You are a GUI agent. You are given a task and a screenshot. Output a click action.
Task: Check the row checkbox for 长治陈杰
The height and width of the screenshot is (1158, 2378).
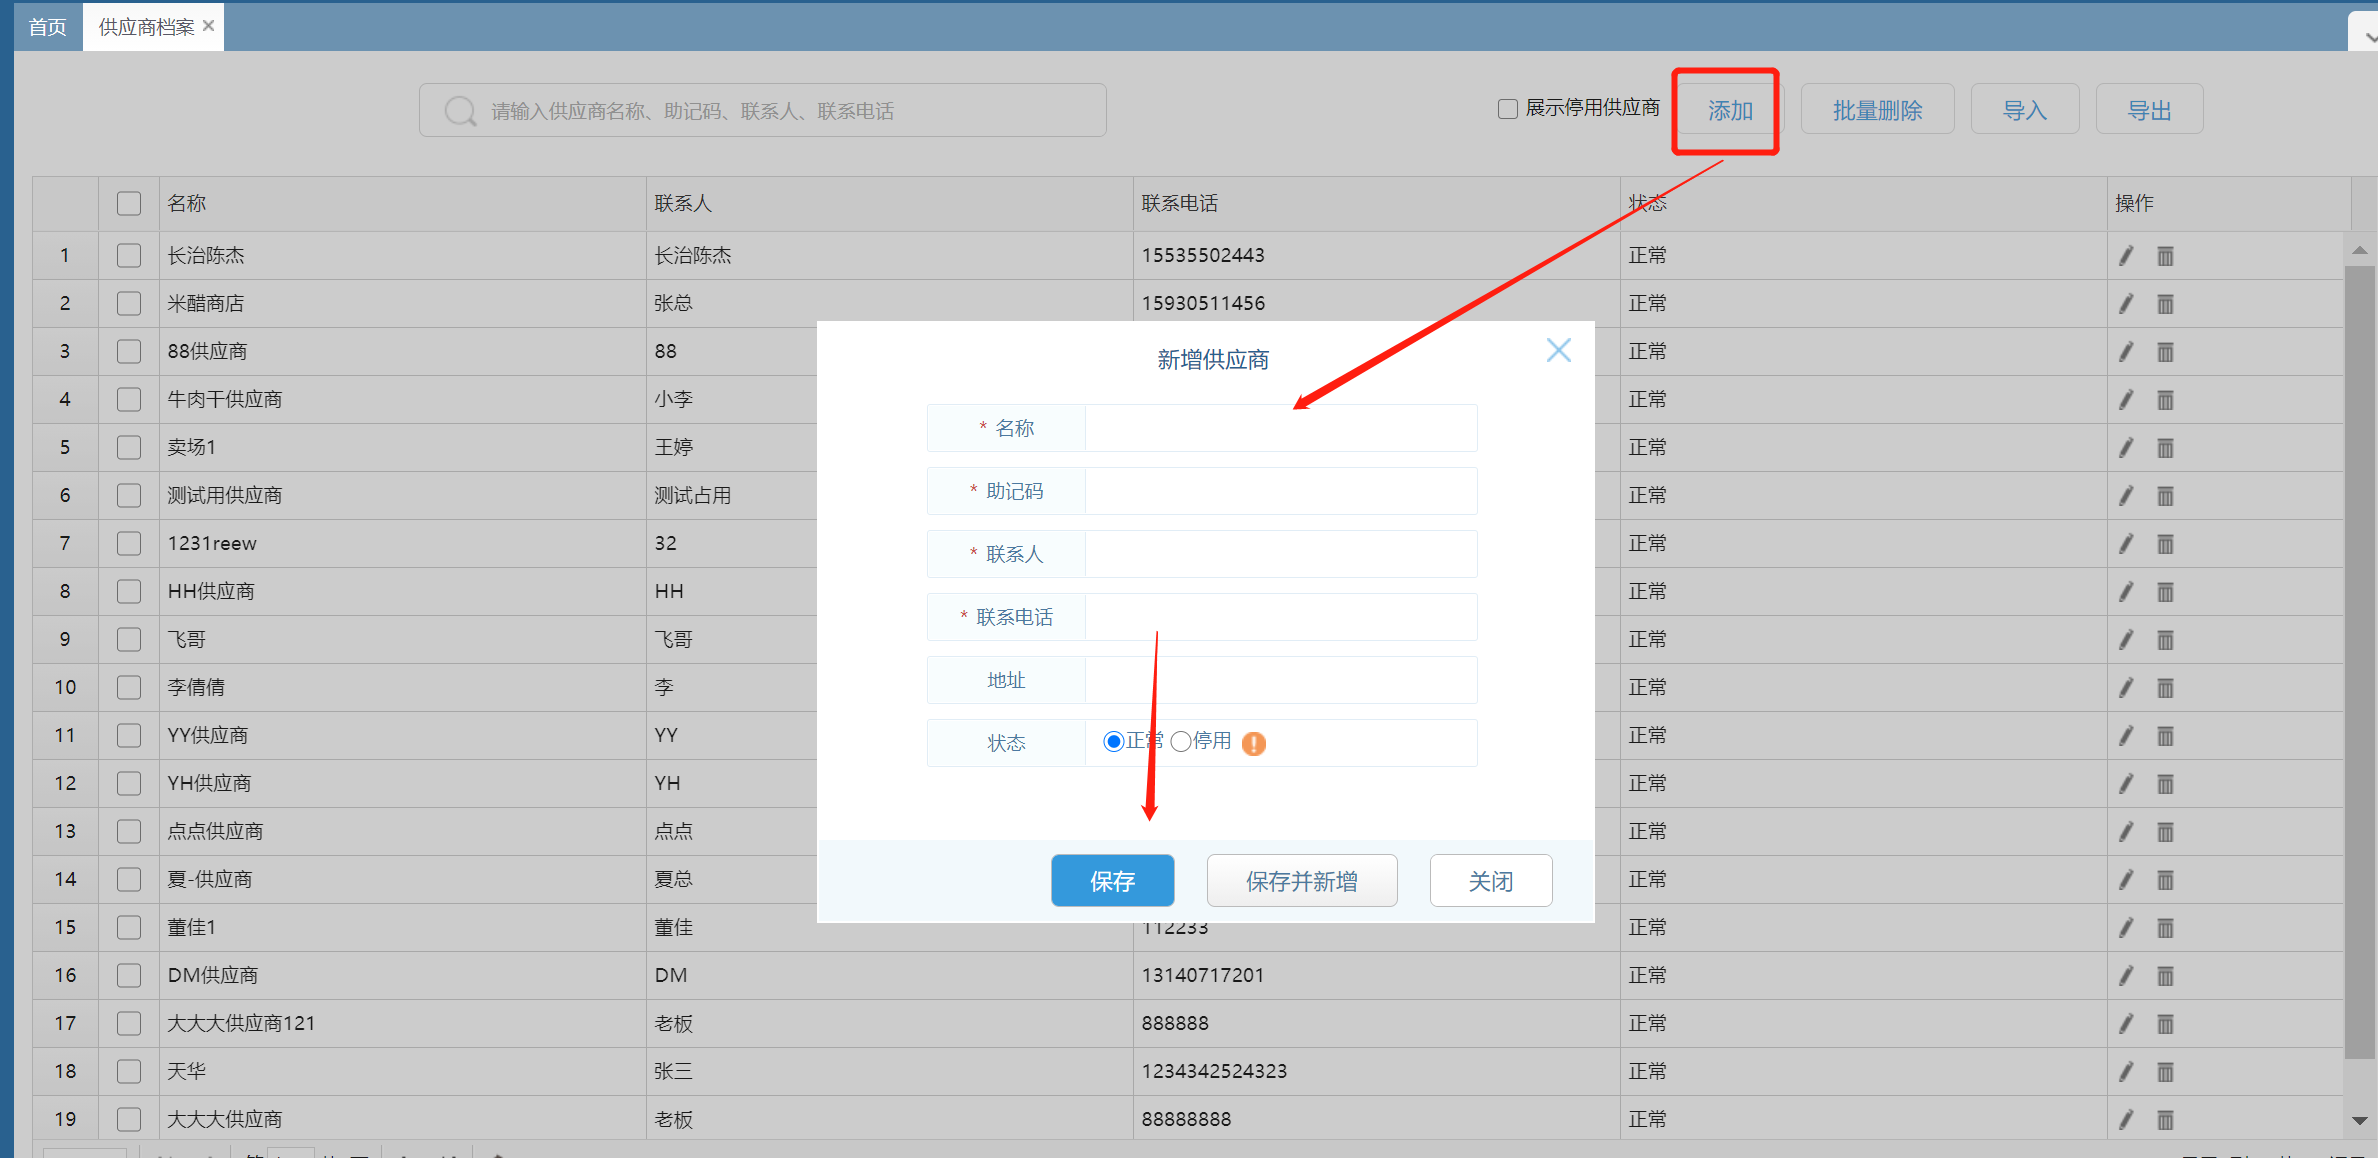click(129, 256)
